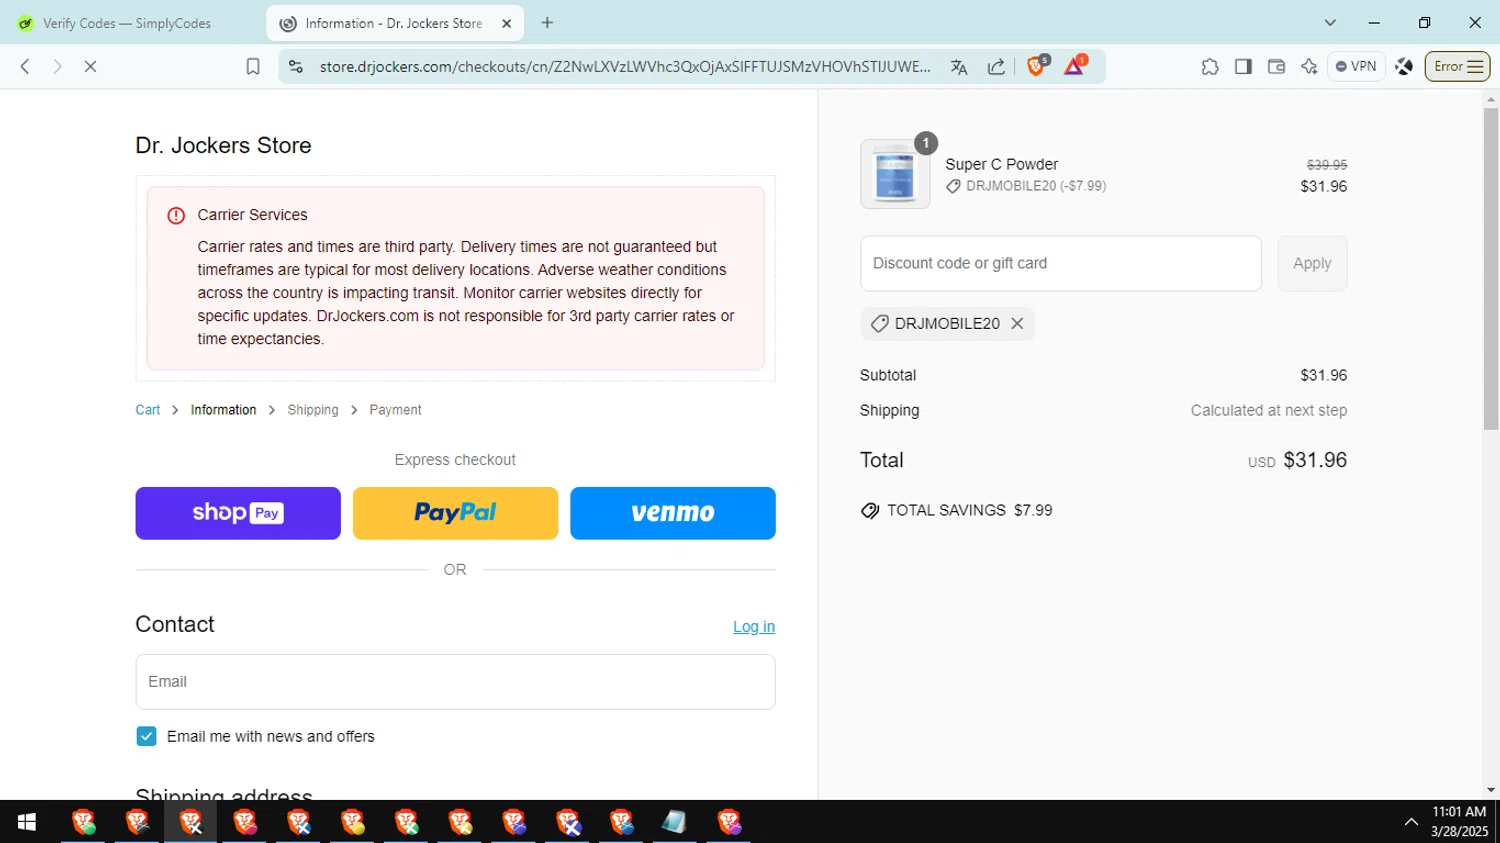Click the $31.96 total amount

pos(1315,460)
